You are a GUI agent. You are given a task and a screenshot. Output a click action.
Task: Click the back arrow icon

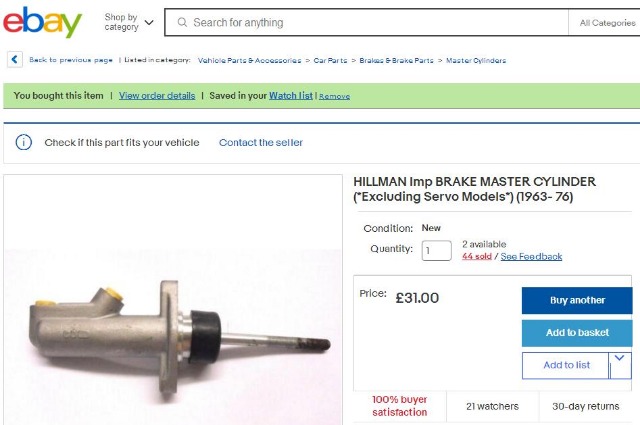pyautogui.click(x=15, y=60)
